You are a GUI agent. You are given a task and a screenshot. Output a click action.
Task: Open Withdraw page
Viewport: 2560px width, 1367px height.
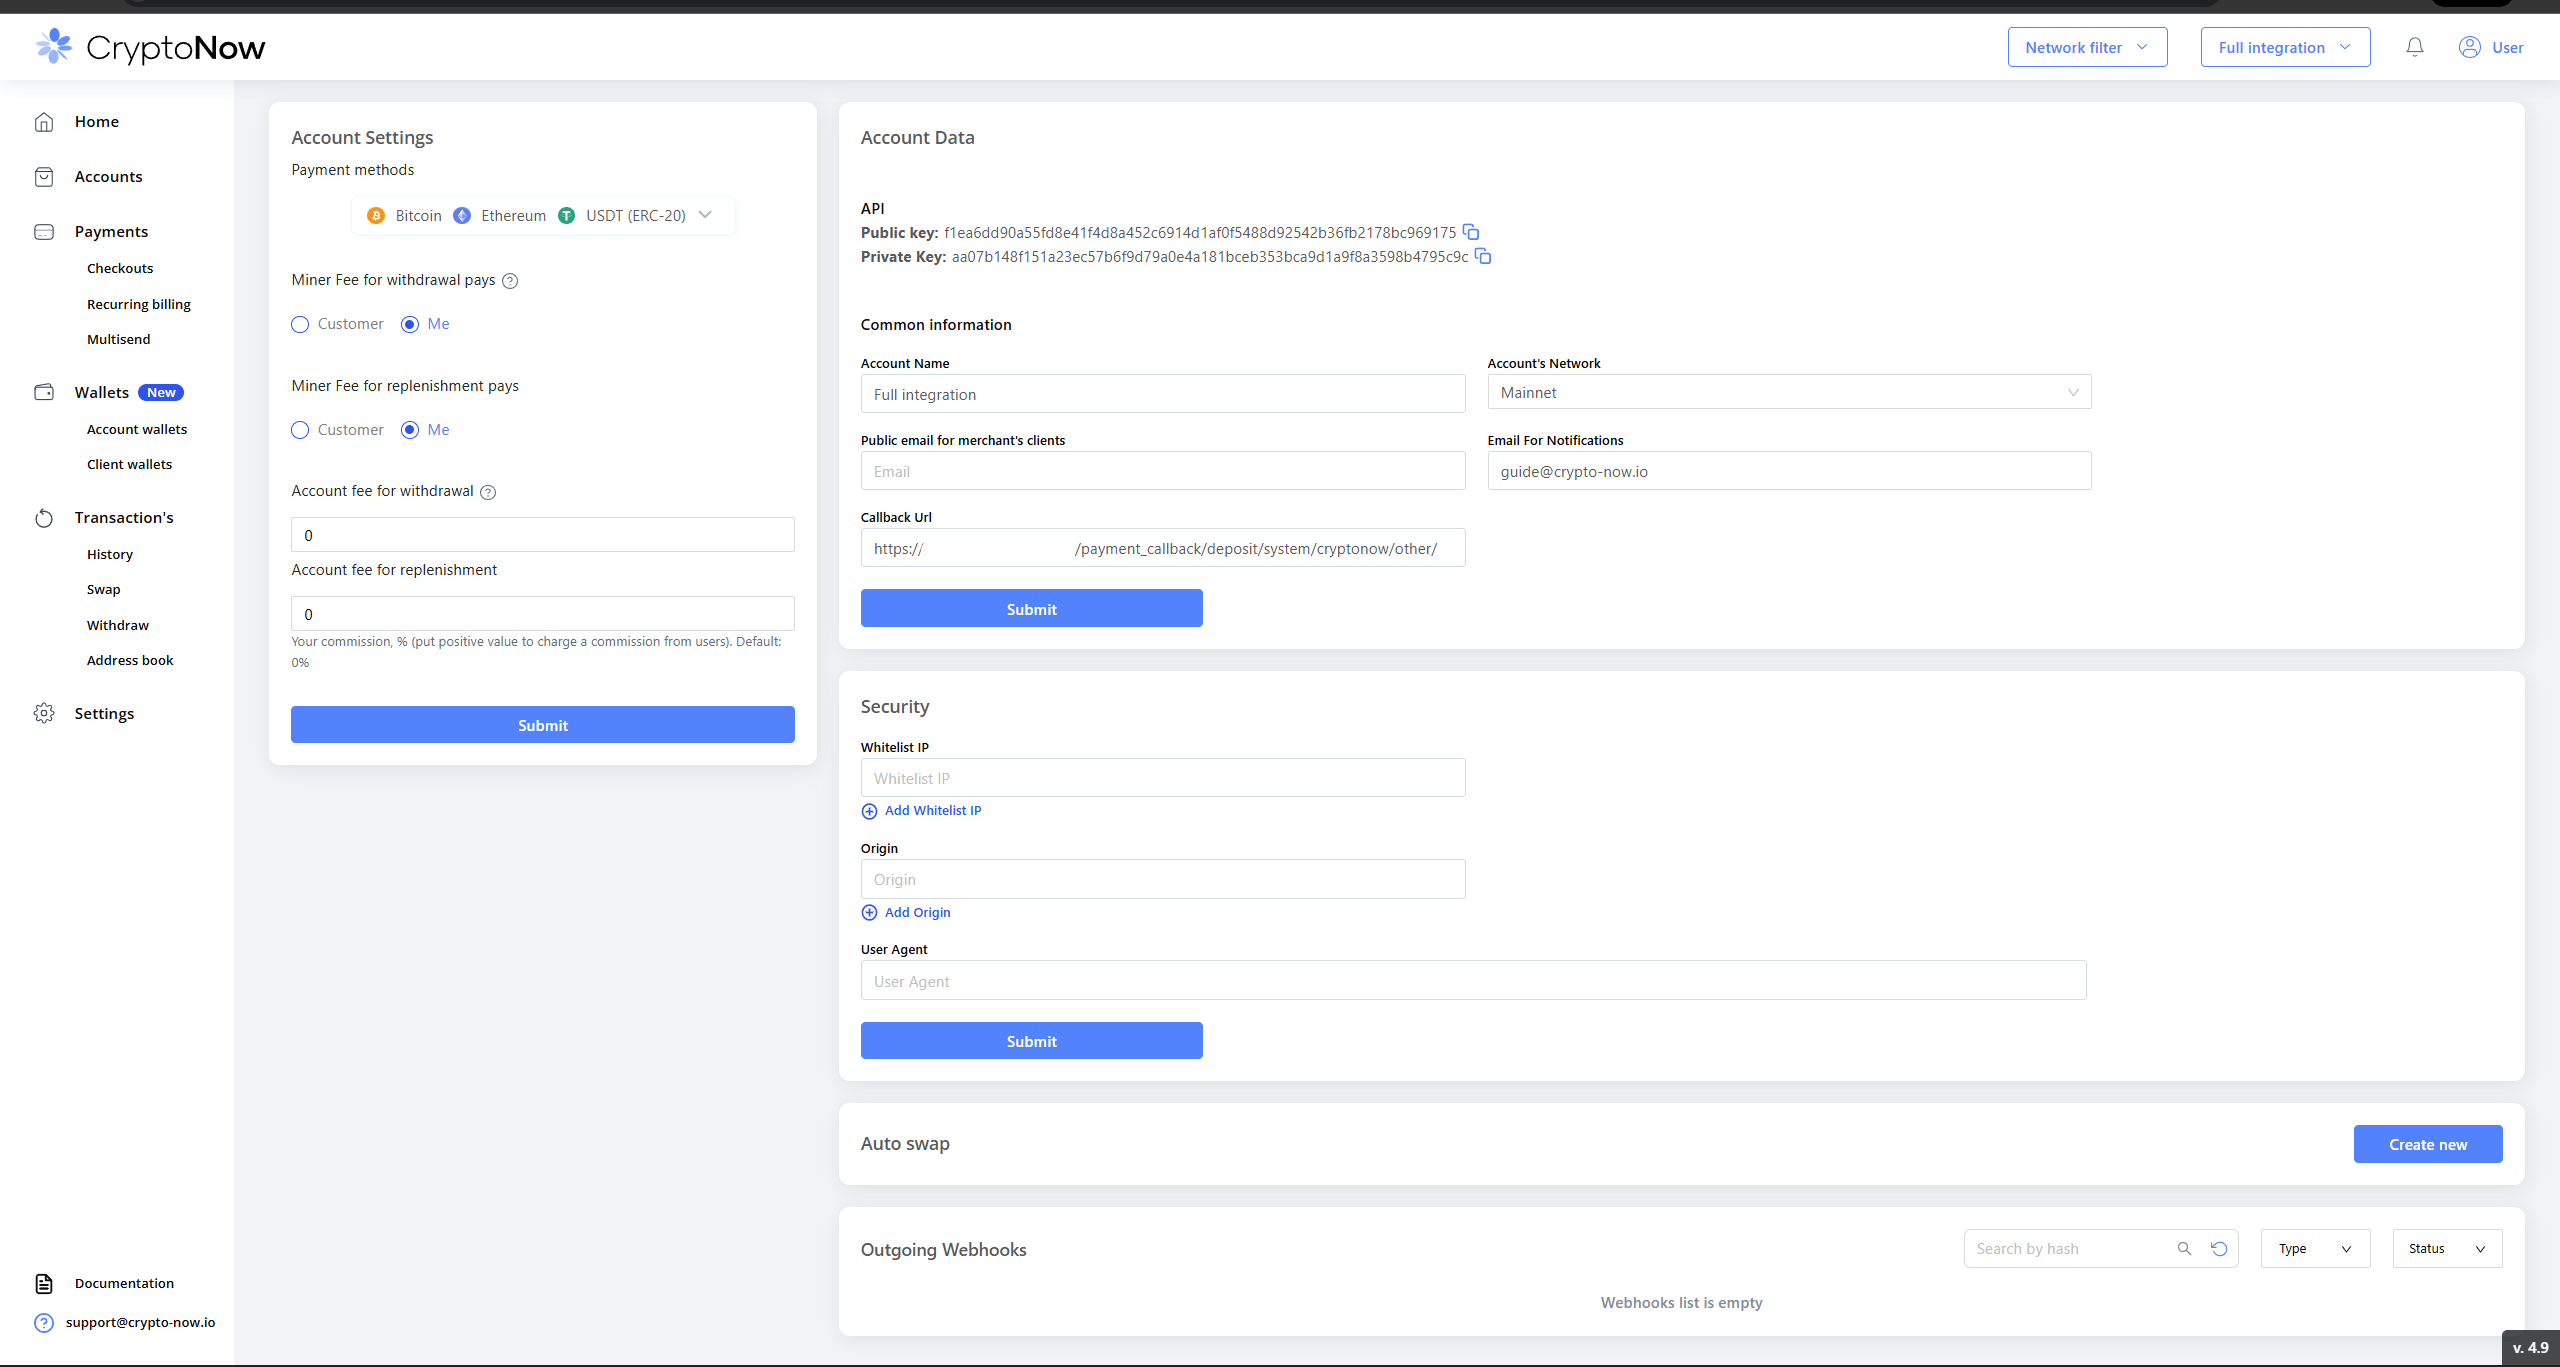coord(117,625)
